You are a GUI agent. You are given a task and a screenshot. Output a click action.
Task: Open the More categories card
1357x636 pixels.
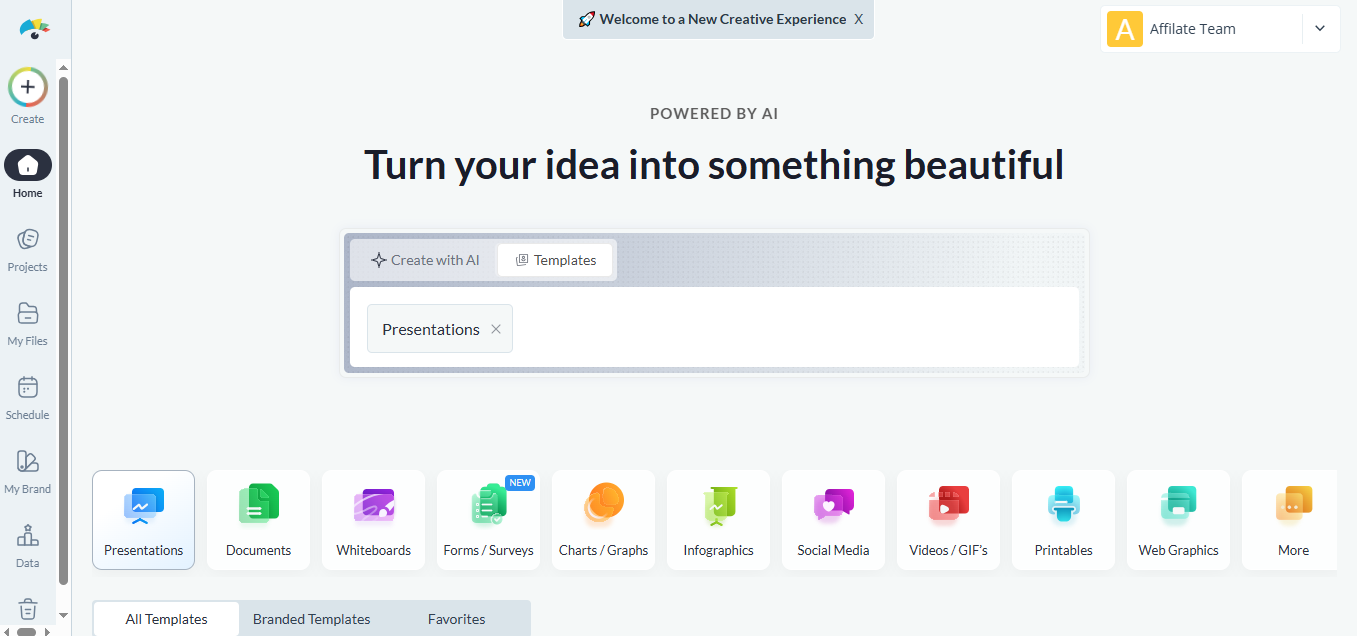click(1290, 520)
